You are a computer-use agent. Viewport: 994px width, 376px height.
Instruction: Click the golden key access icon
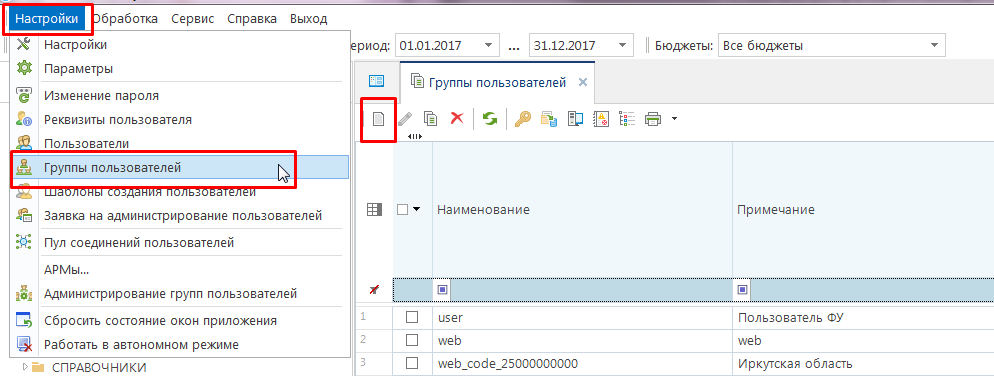pos(522,119)
